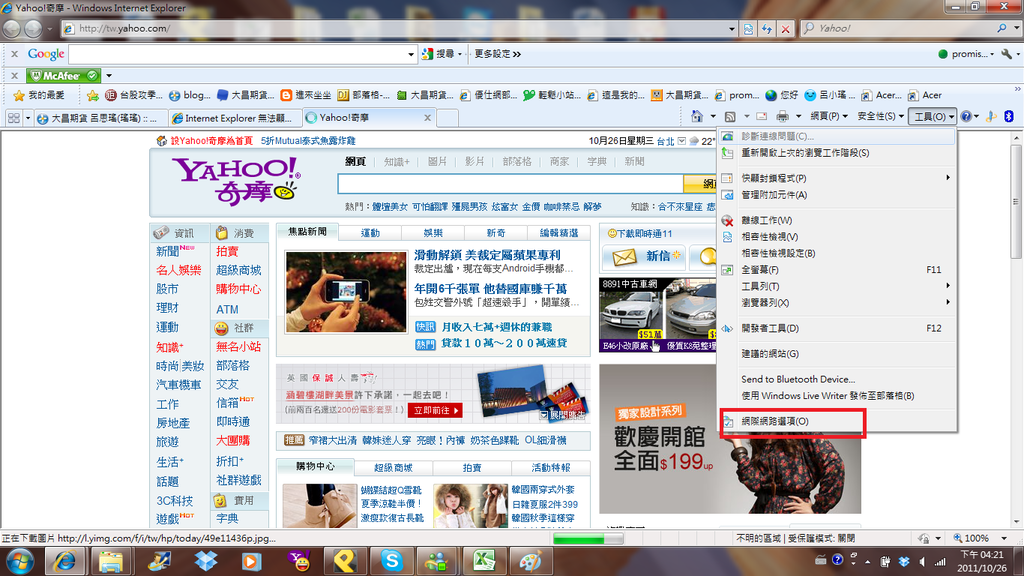
Task: Refresh the page using the address bar icon
Action: coord(767,29)
